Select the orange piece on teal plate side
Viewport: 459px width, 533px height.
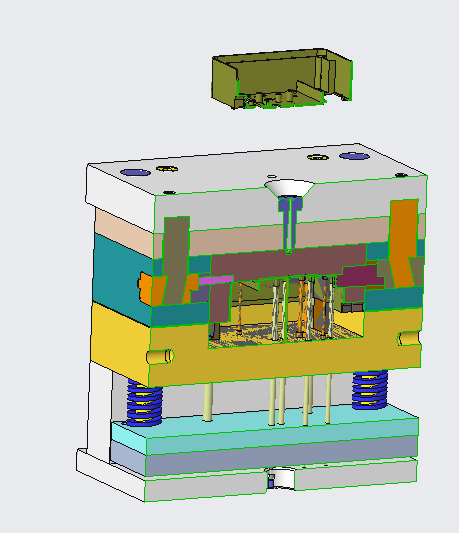click(x=145, y=288)
